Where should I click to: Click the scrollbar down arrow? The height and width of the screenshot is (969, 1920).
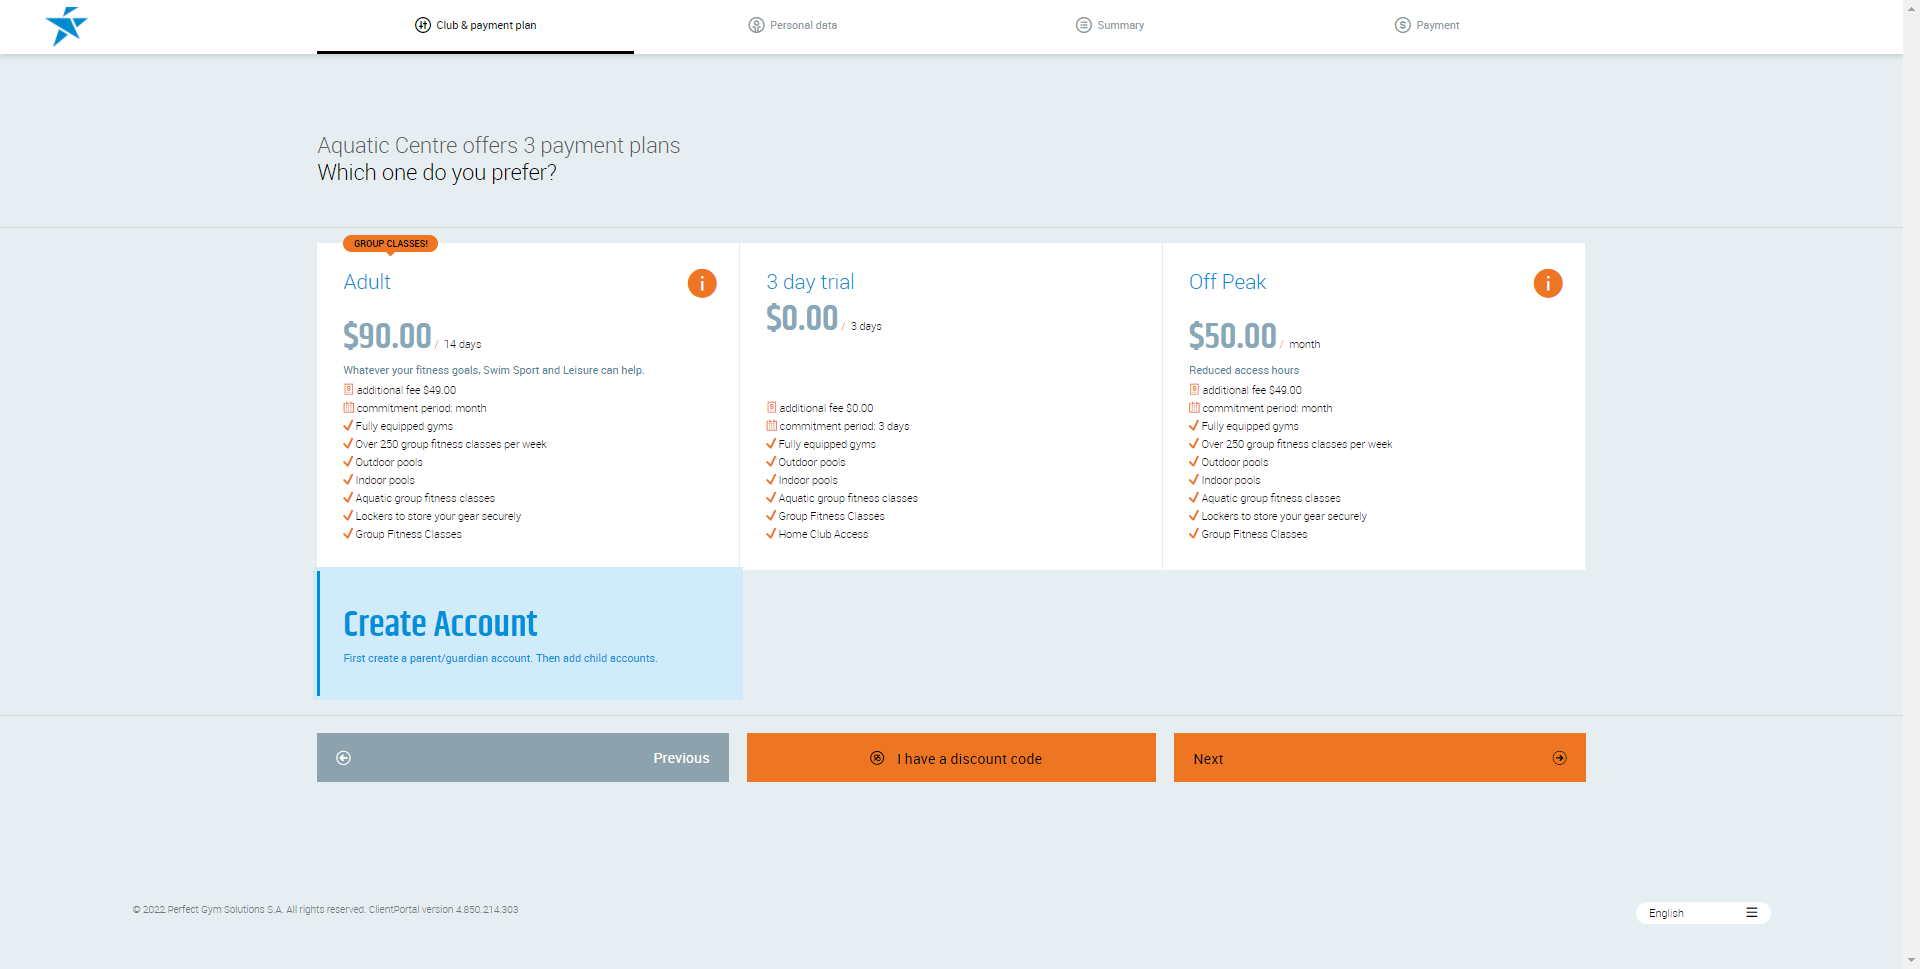(x=1911, y=960)
